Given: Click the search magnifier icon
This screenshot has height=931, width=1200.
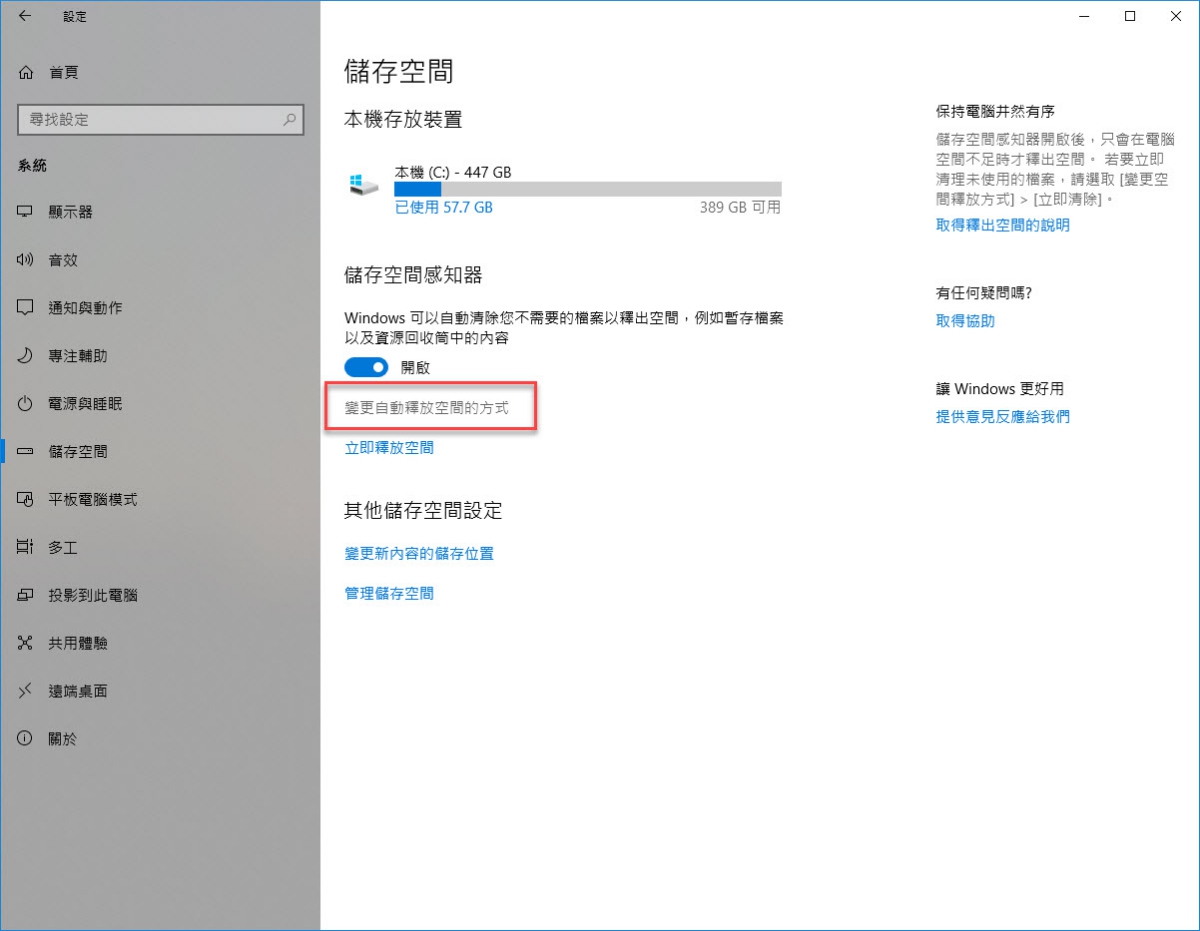Looking at the screenshot, I should click(x=290, y=119).
